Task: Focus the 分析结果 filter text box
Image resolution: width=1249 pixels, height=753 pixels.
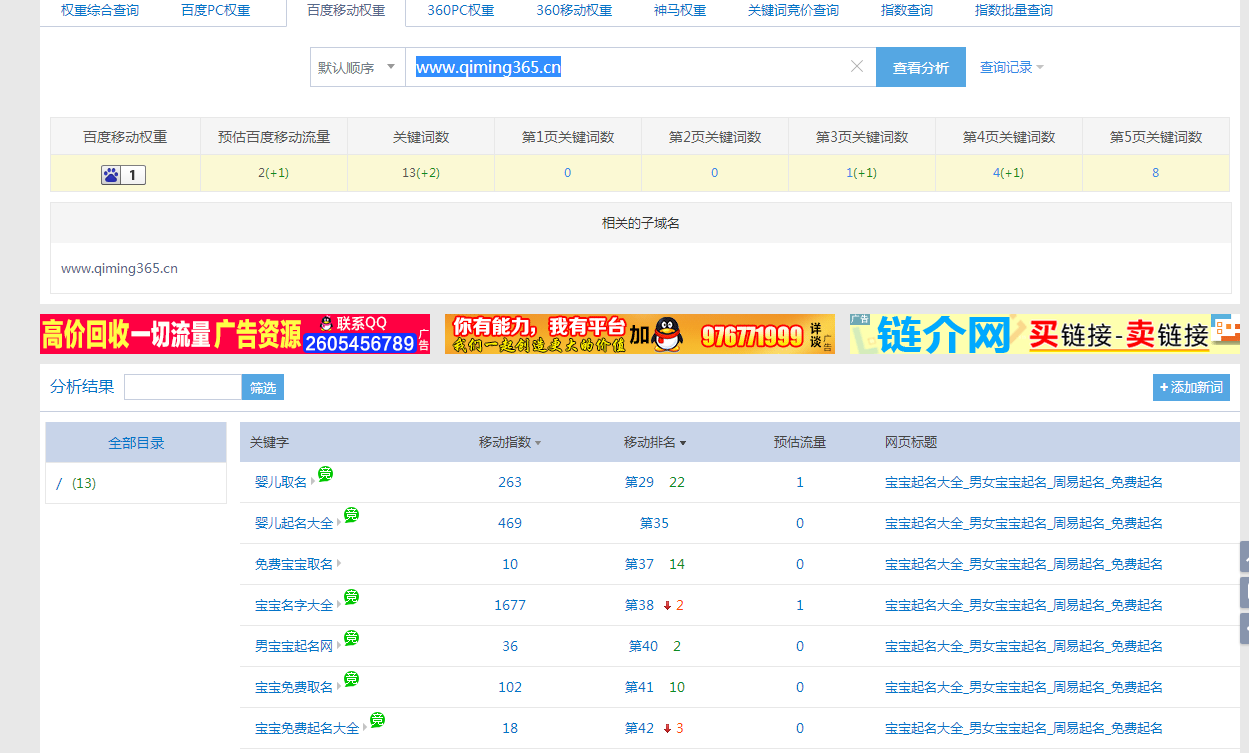Action: point(183,387)
